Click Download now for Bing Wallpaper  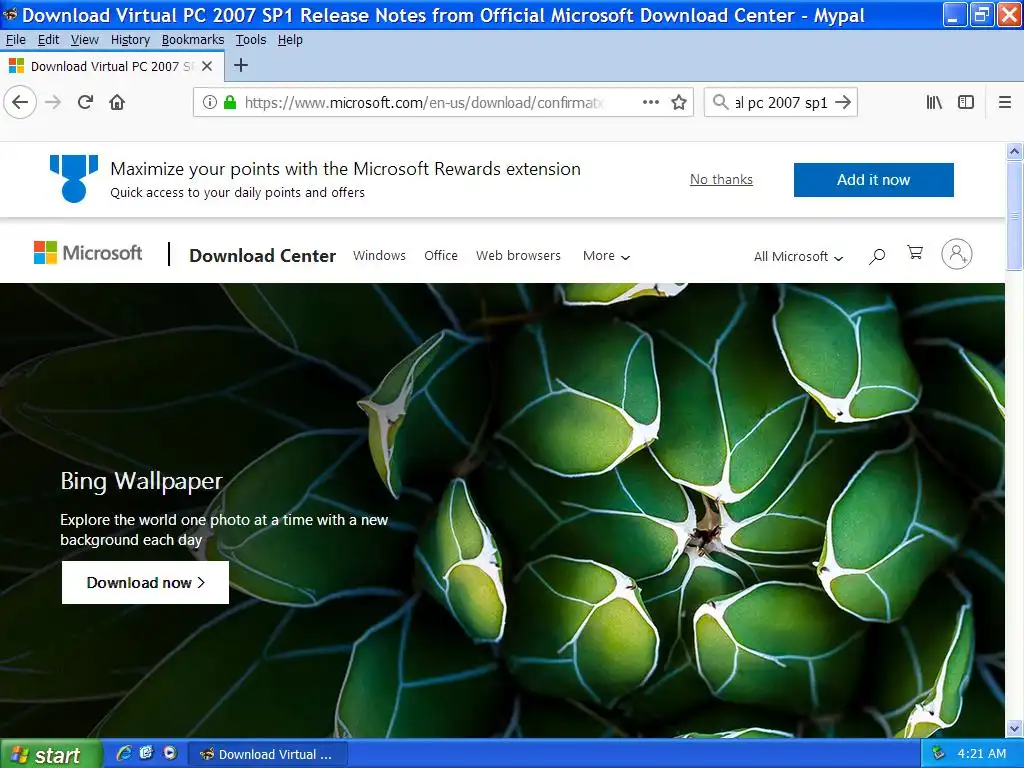coord(145,583)
